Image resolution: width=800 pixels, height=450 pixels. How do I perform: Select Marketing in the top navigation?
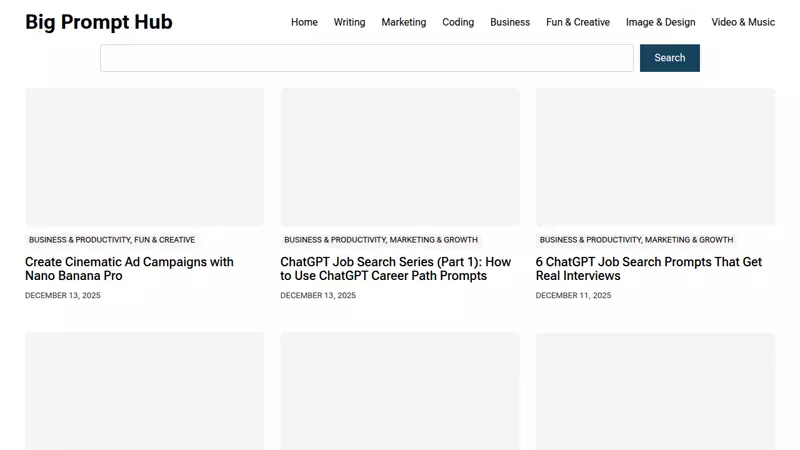click(x=403, y=22)
